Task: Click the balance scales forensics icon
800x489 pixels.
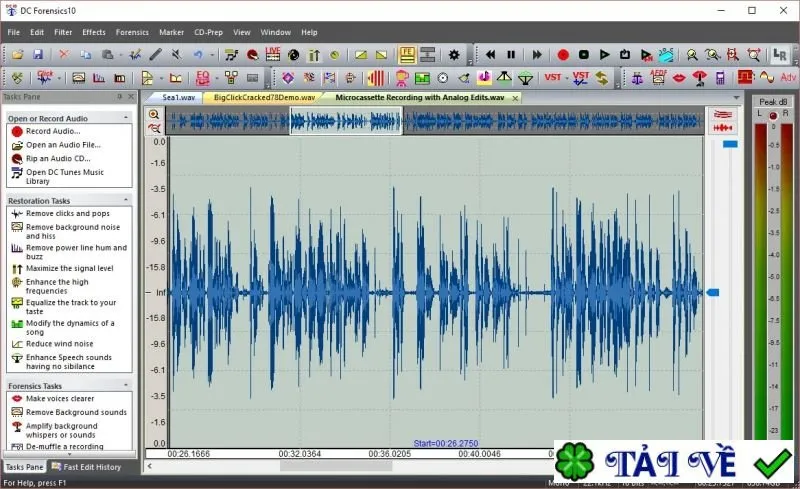Action: click(x=637, y=78)
